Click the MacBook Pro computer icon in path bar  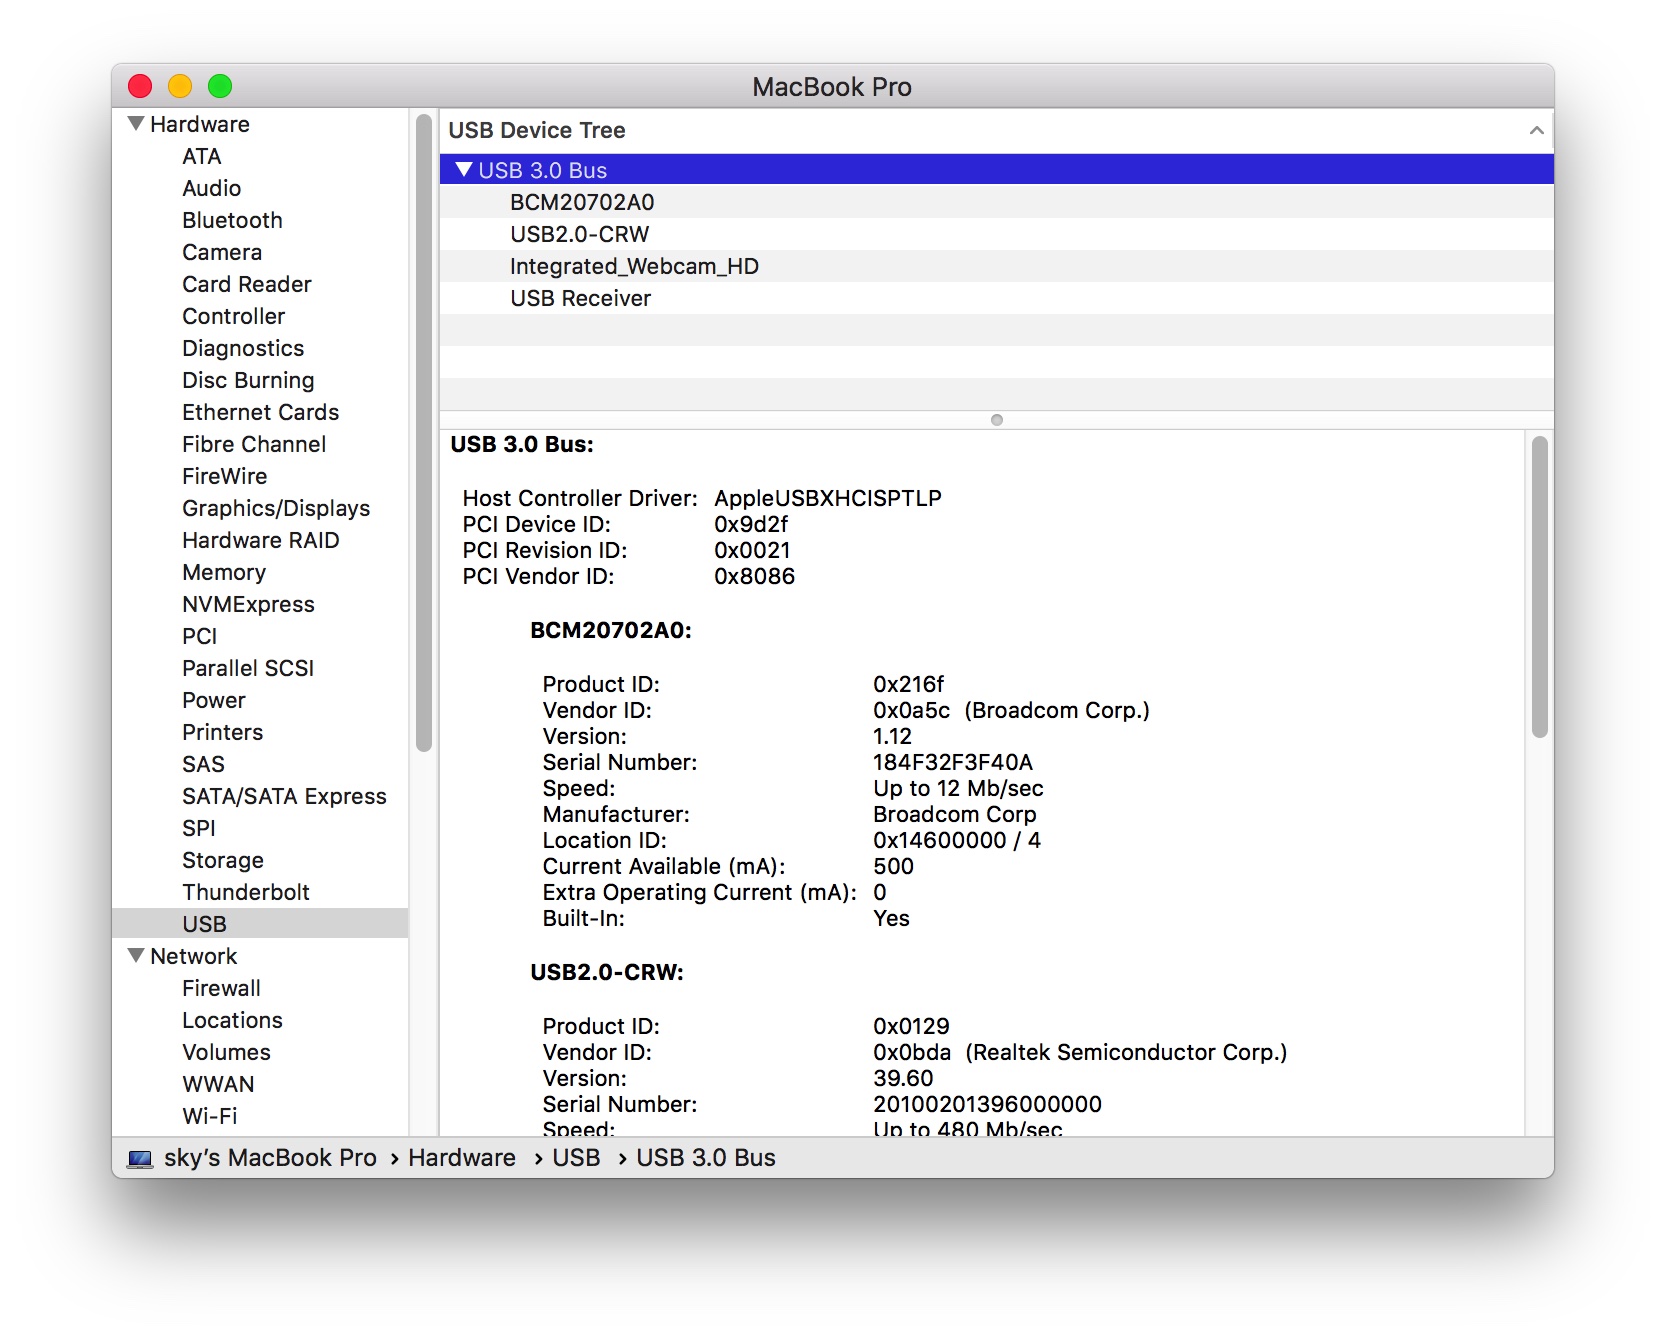click(140, 1158)
